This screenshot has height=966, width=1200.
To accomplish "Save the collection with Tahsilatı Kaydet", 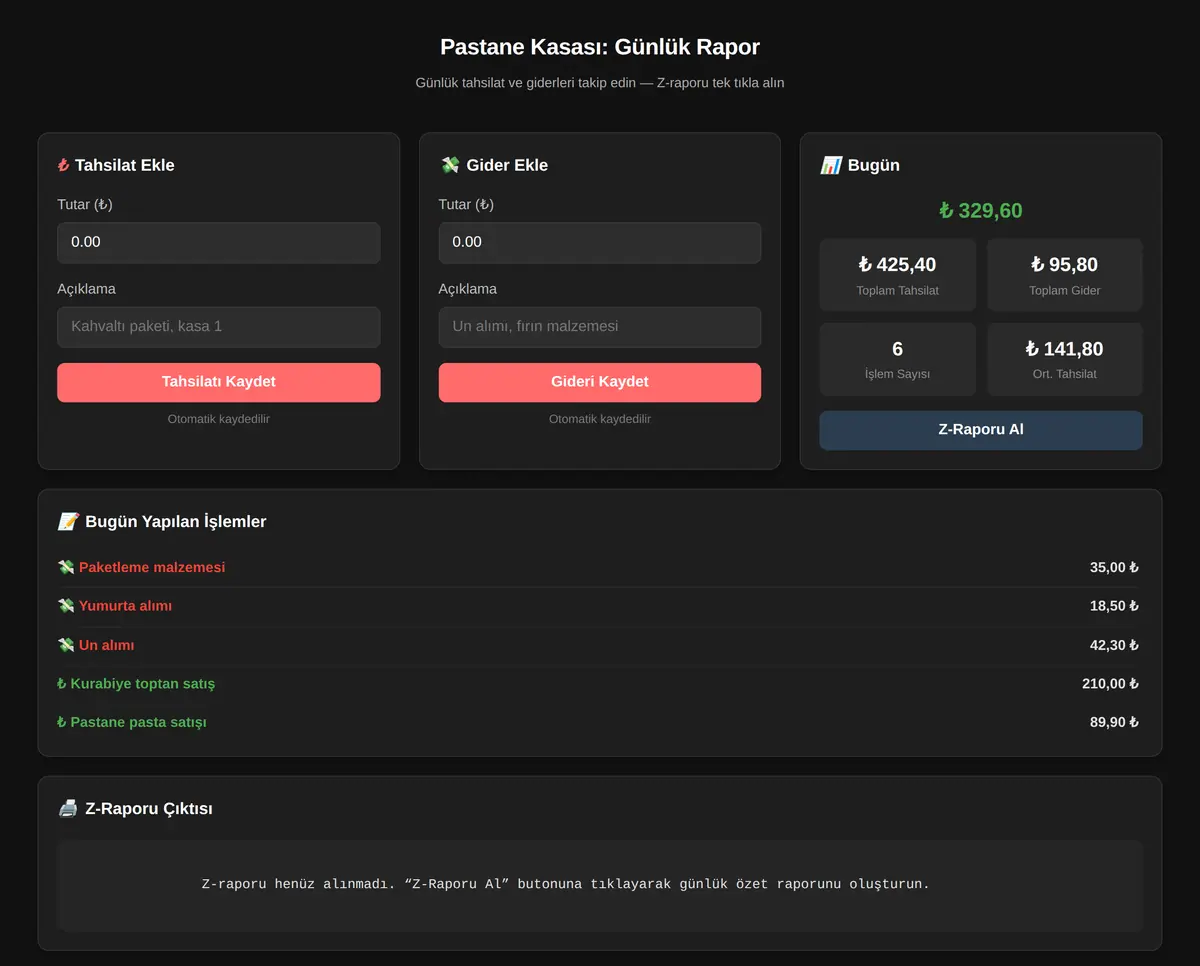I will 219,382.
